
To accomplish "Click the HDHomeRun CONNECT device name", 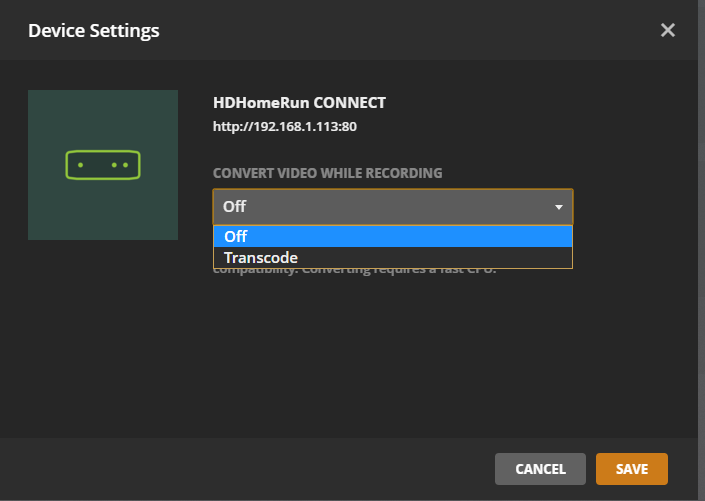I will click(299, 103).
